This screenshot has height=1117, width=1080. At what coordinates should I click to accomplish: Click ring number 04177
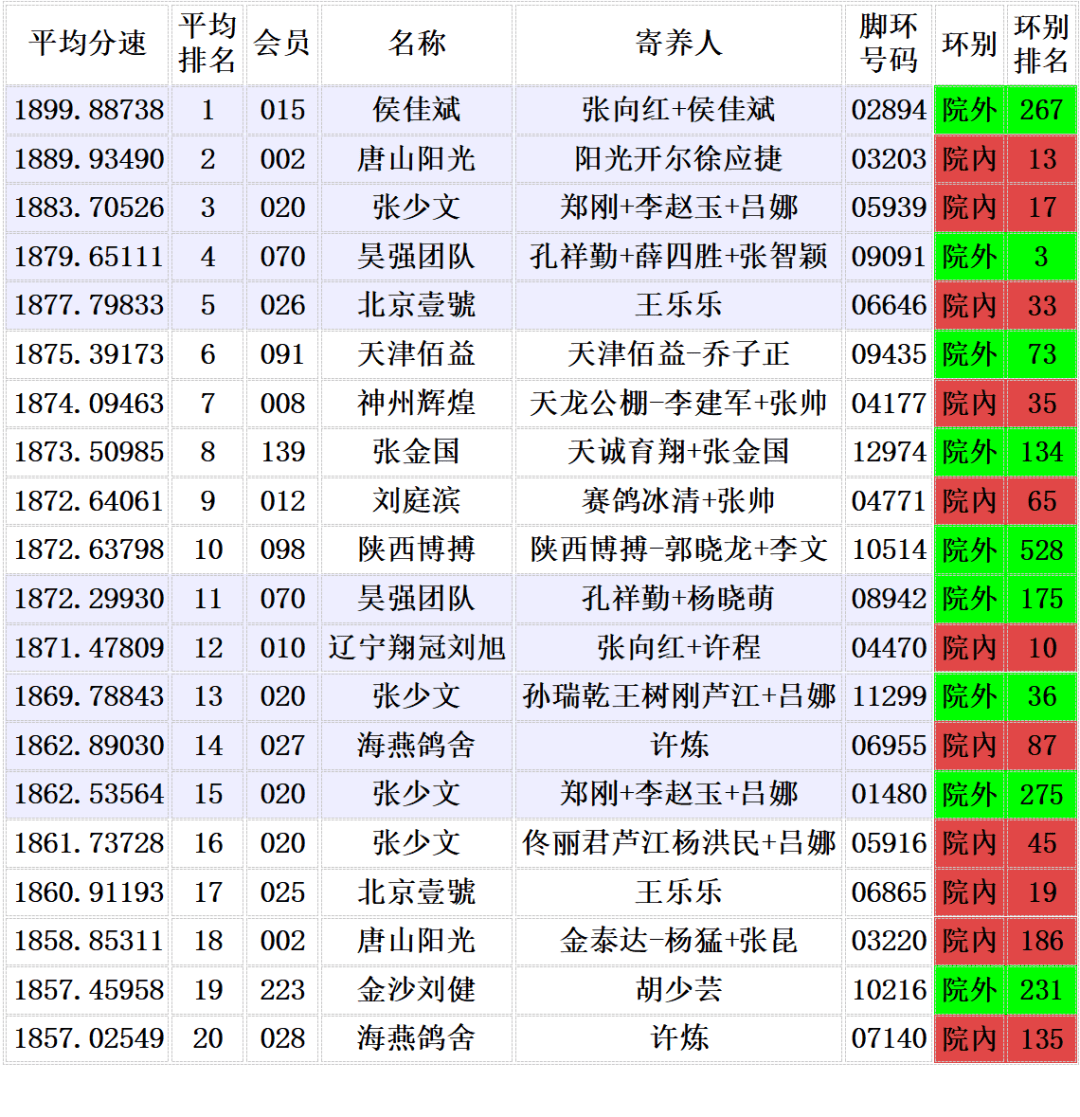888,403
